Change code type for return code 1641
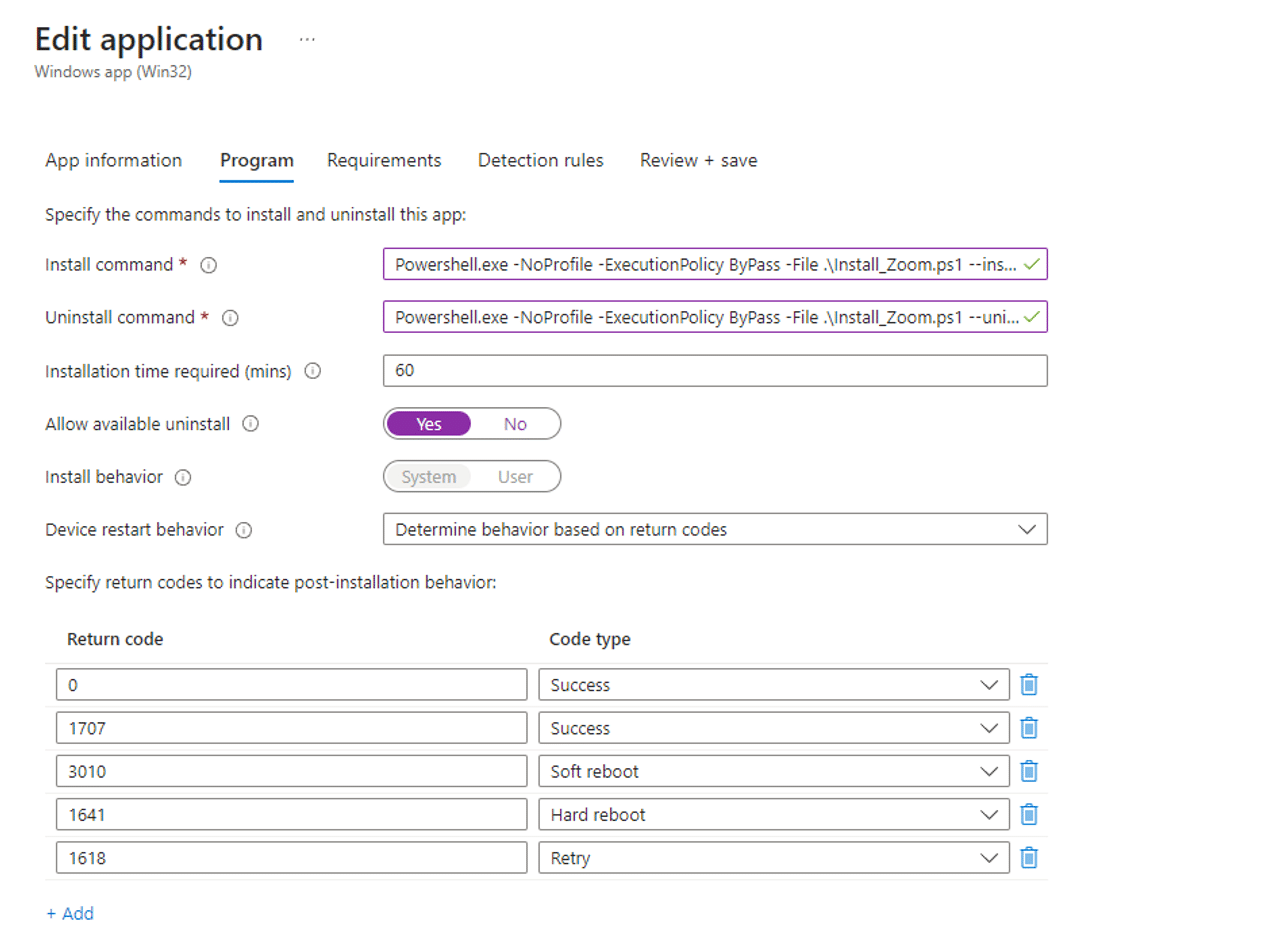The image size is (1284, 951). pyautogui.click(x=989, y=814)
